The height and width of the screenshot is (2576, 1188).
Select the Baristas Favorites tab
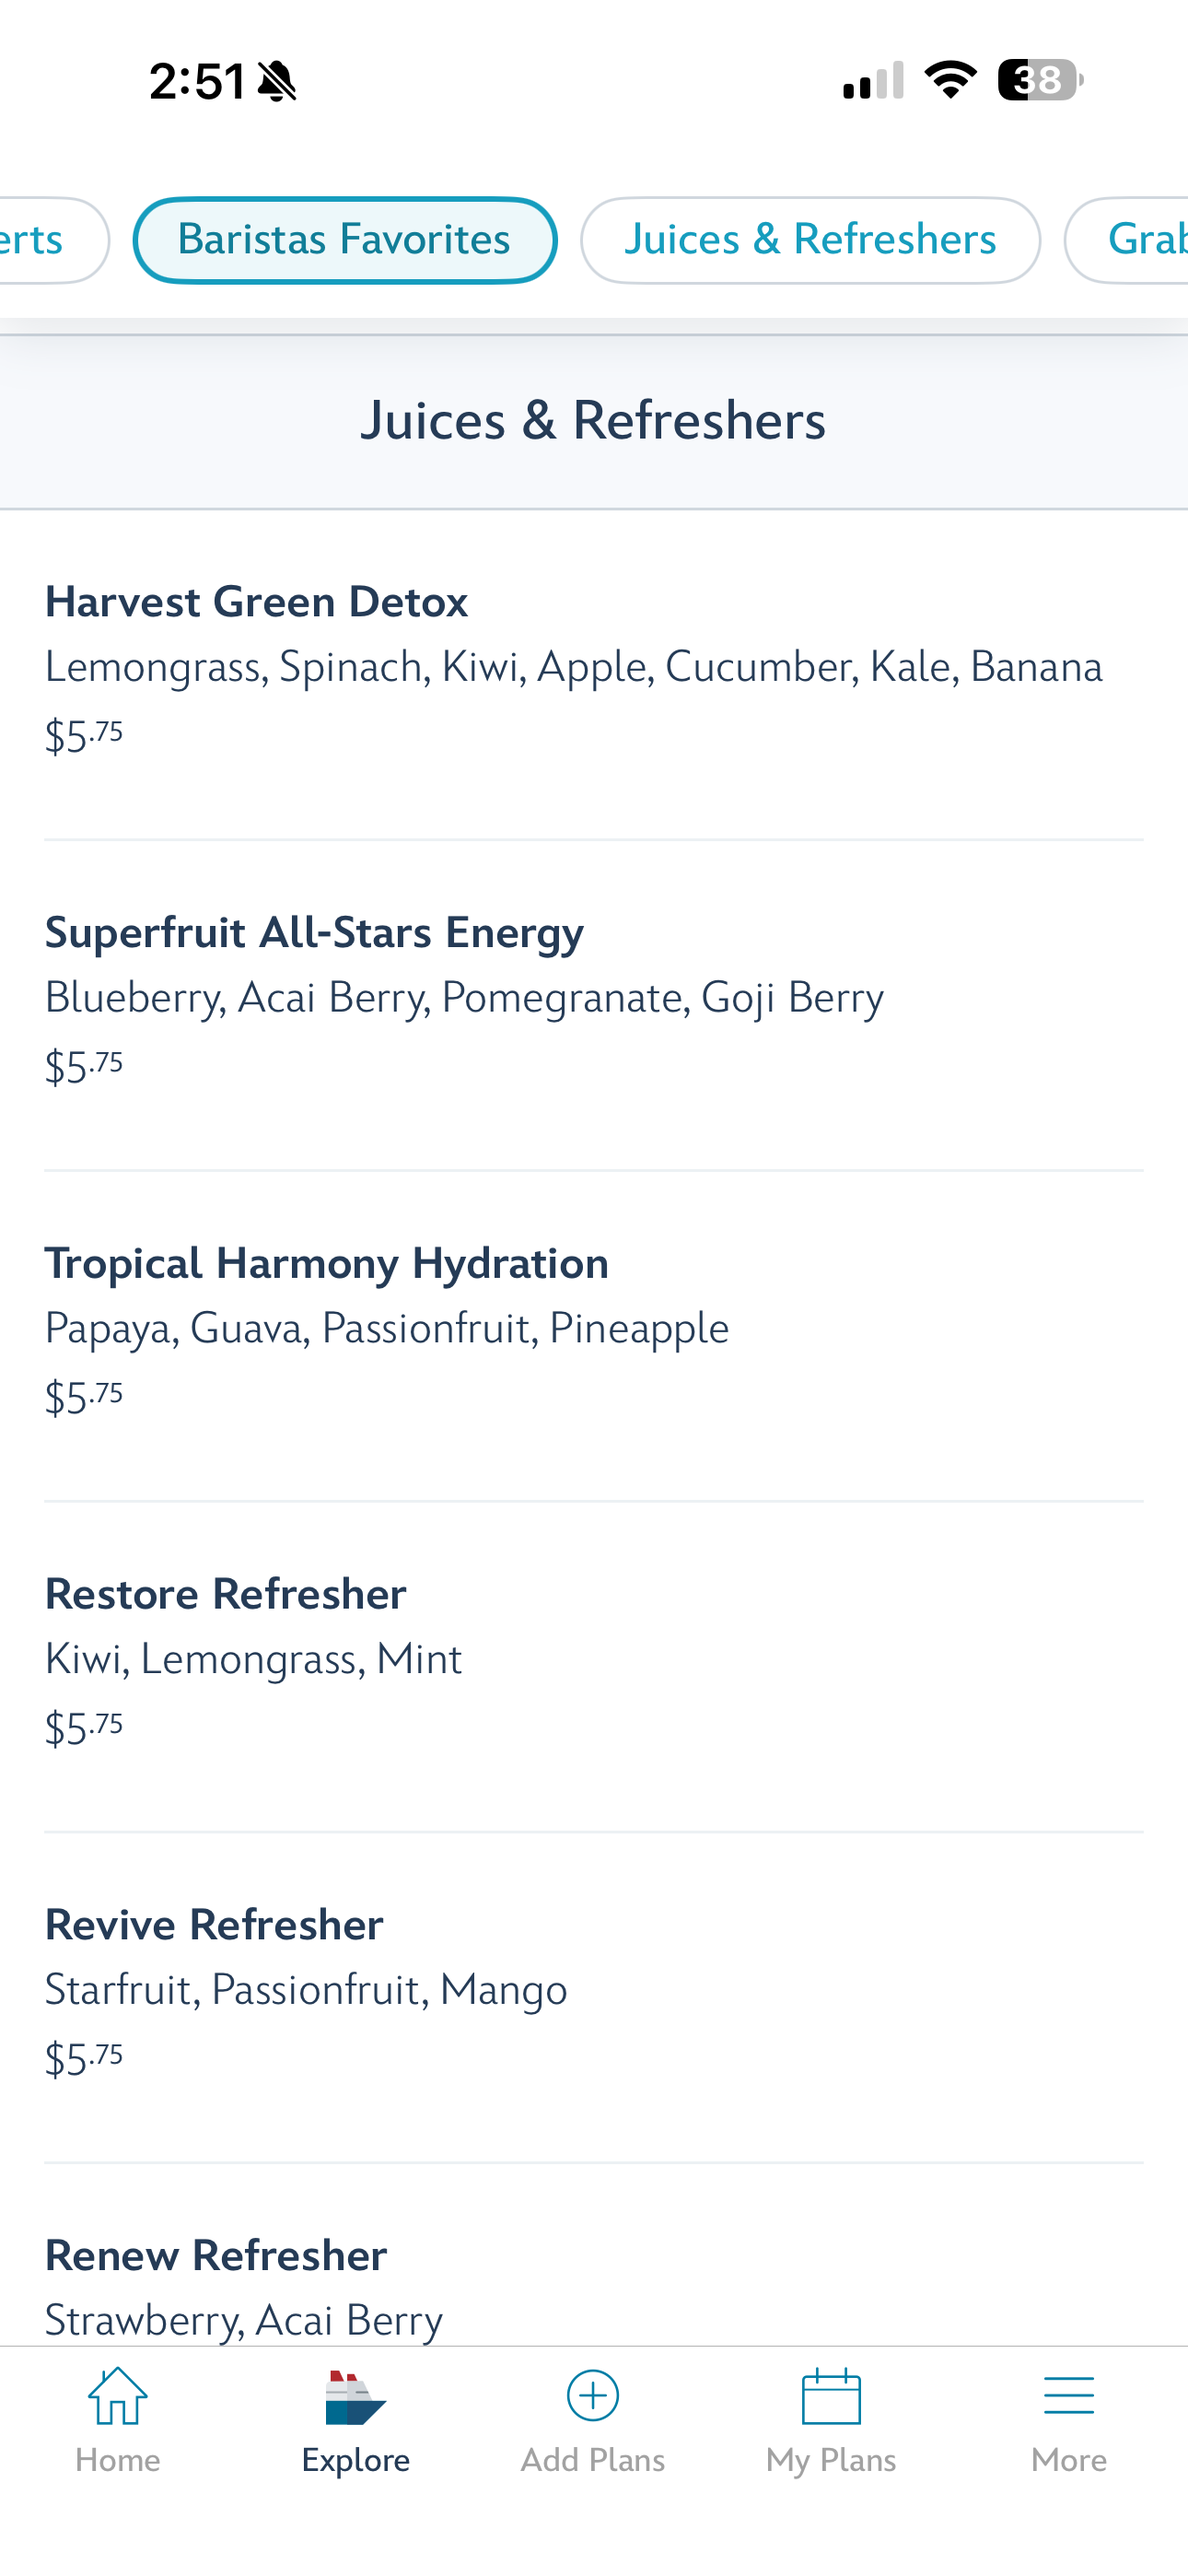(344, 240)
